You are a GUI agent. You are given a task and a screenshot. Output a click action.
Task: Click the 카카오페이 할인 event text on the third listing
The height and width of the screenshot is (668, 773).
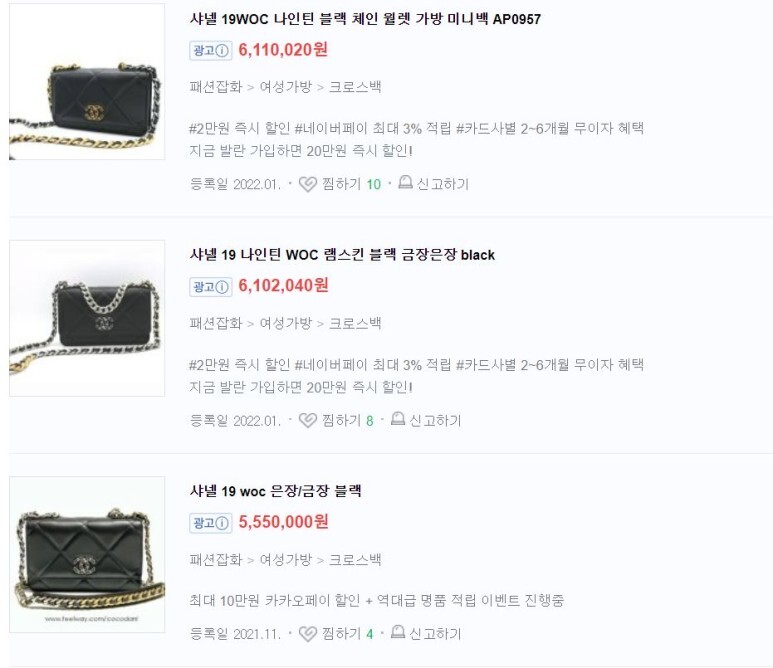point(313,600)
